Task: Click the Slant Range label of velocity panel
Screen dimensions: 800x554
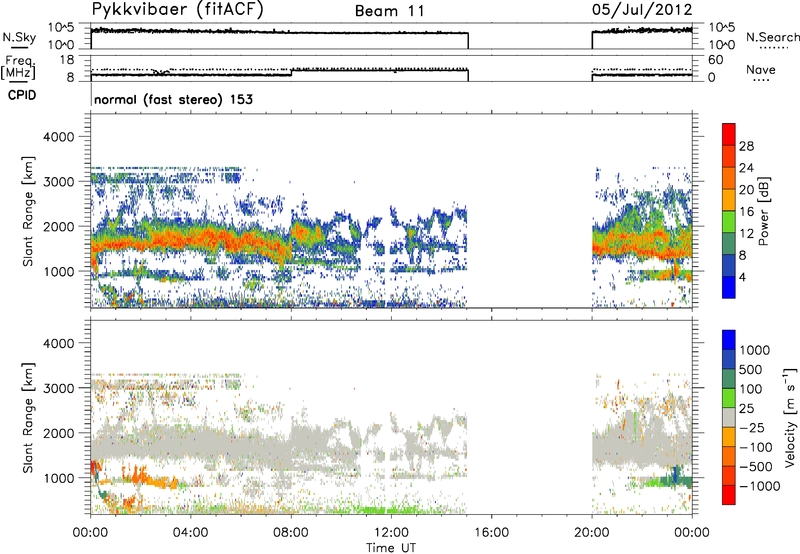Action: coord(28,417)
